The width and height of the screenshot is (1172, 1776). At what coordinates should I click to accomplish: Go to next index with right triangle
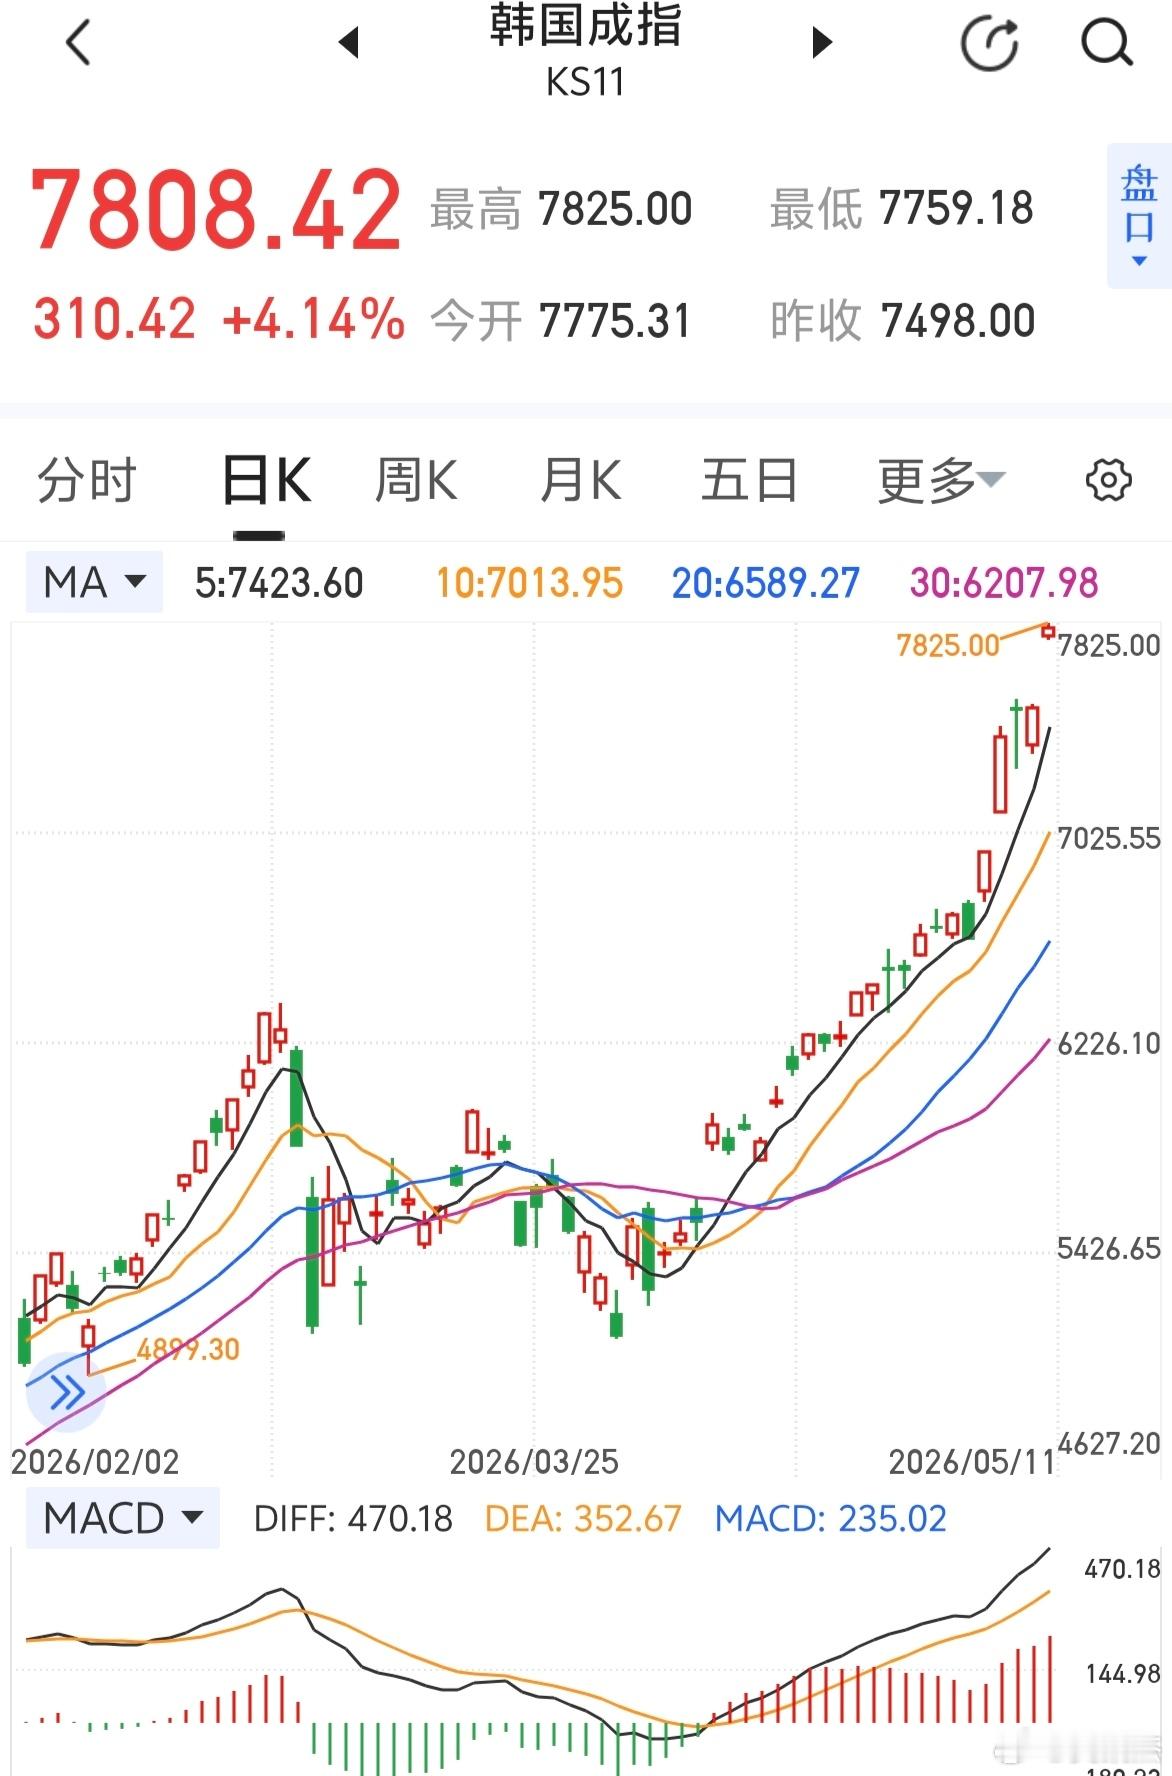(x=822, y=43)
